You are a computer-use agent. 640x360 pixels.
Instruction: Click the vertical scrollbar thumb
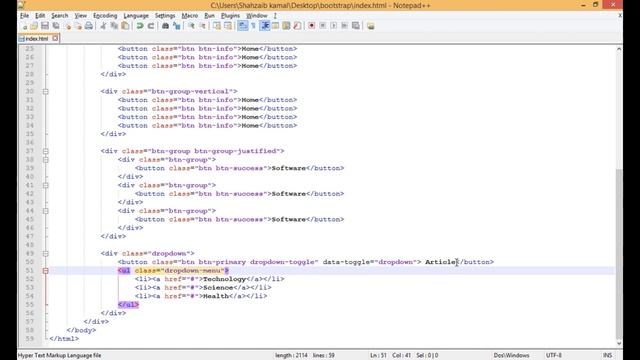pyautogui.click(x=619, y=253)
